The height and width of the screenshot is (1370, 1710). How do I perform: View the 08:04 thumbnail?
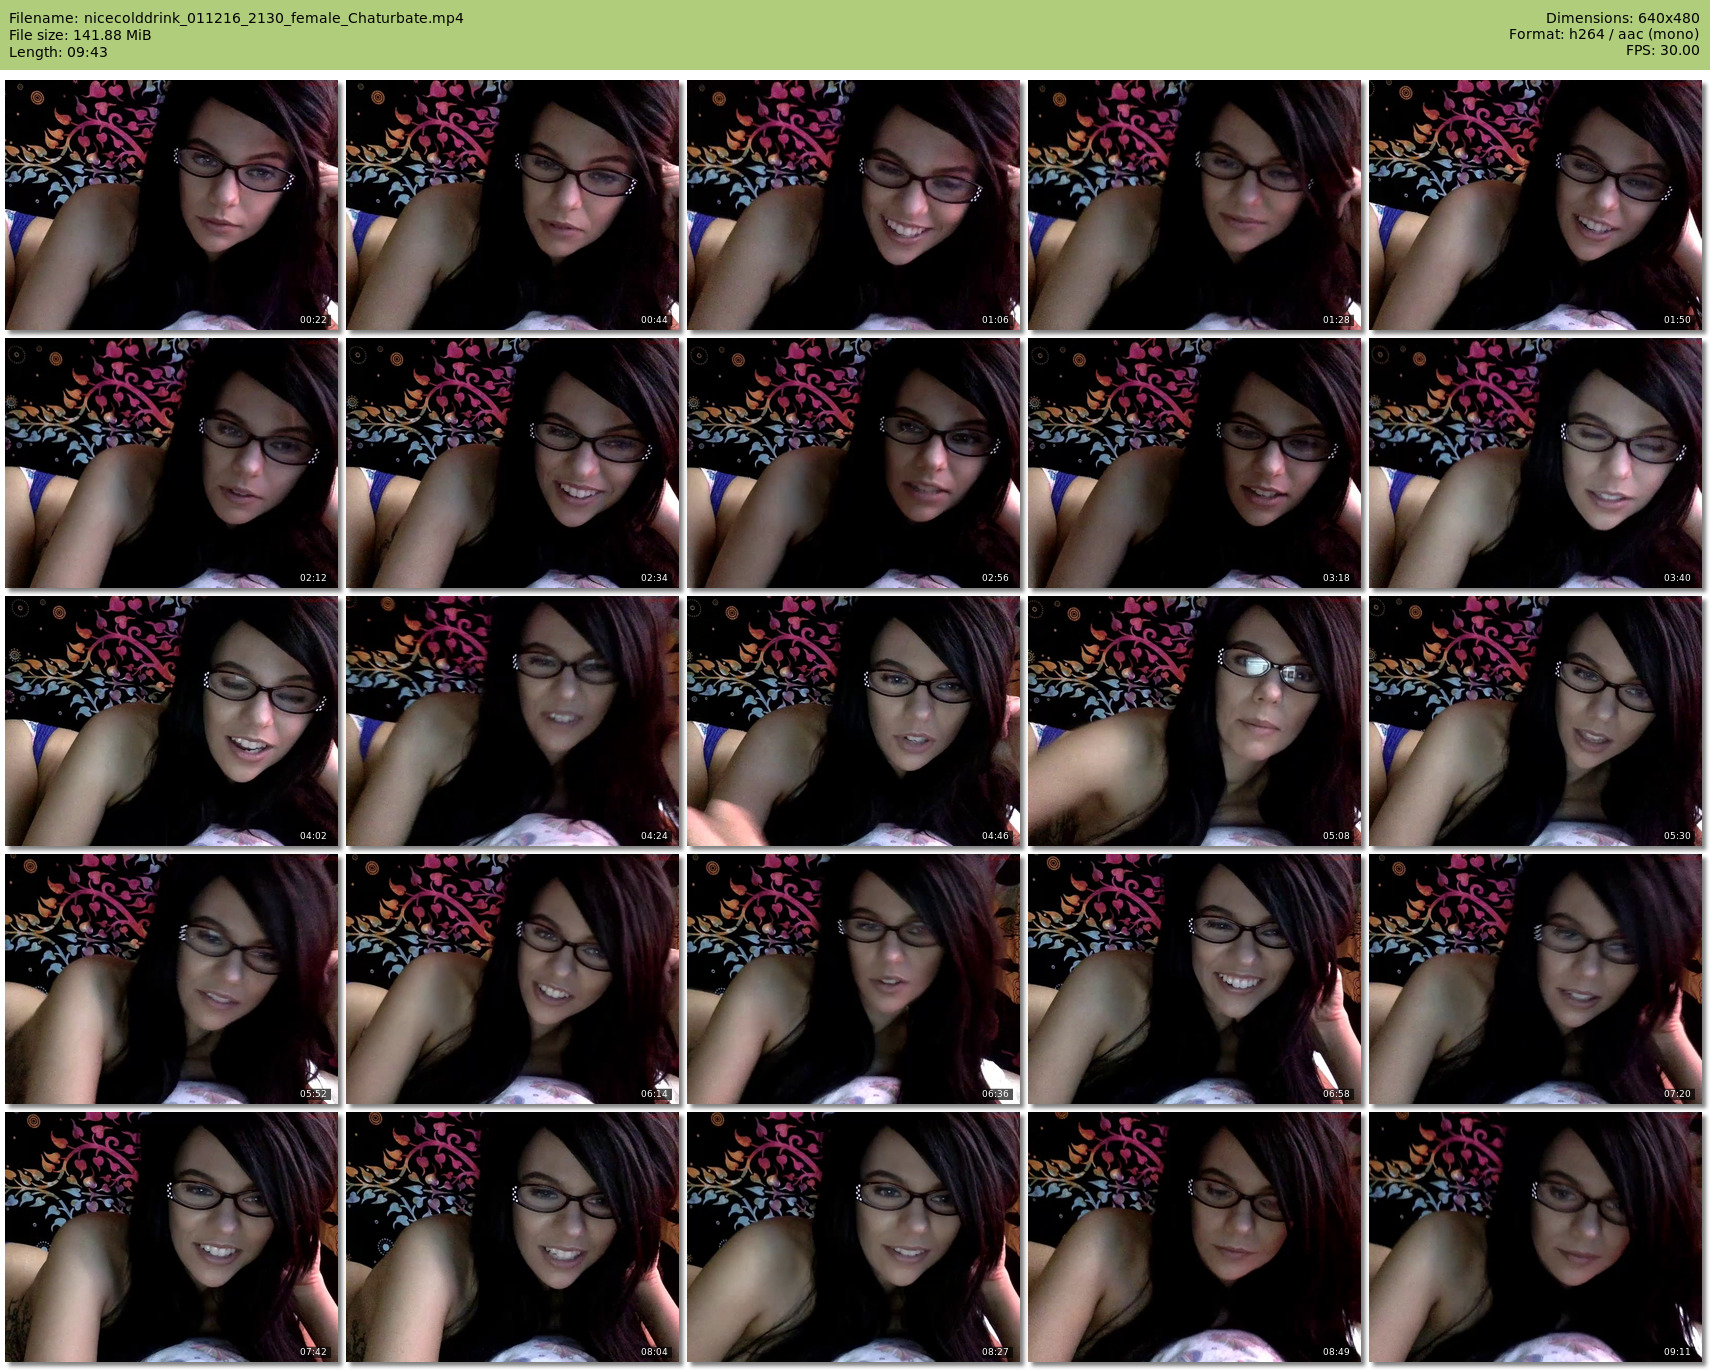click(513, 1237)
